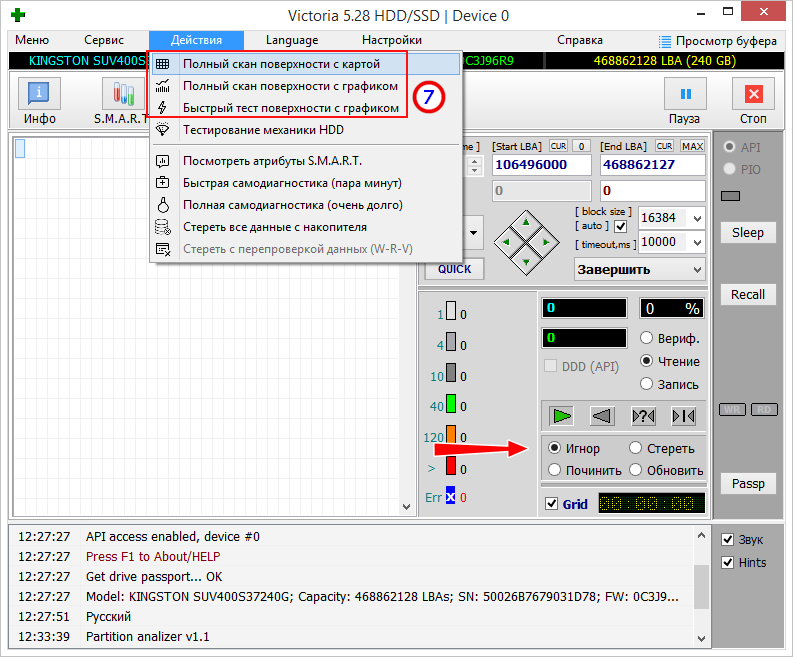Click the WR indicator button
Viewport: 793px width, 657px height.
pyautogui.click(x=732, y=409)
